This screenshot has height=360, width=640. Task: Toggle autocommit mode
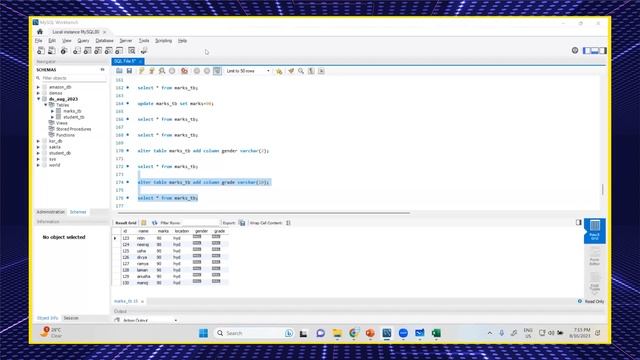coord(217,71)
